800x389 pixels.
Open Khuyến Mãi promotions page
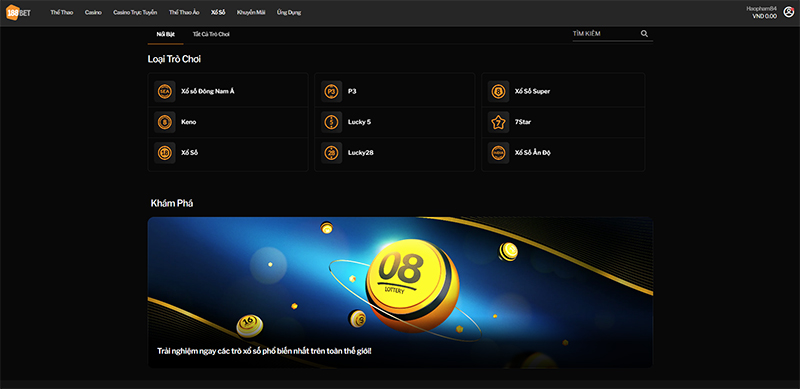coord(251,12)
